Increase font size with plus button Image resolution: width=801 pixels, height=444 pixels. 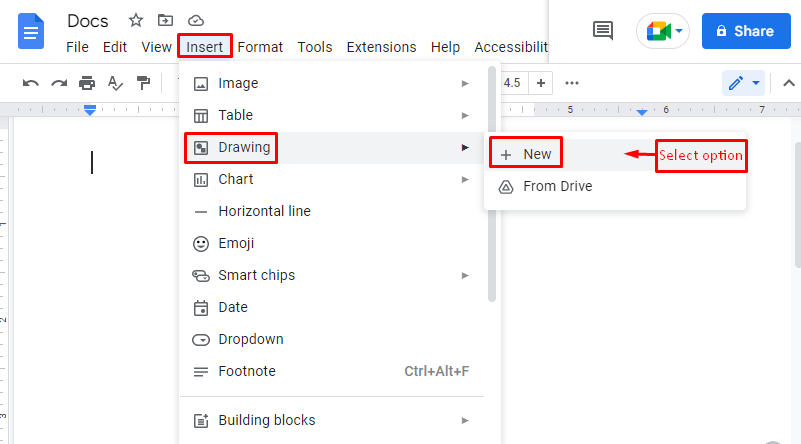541,83
